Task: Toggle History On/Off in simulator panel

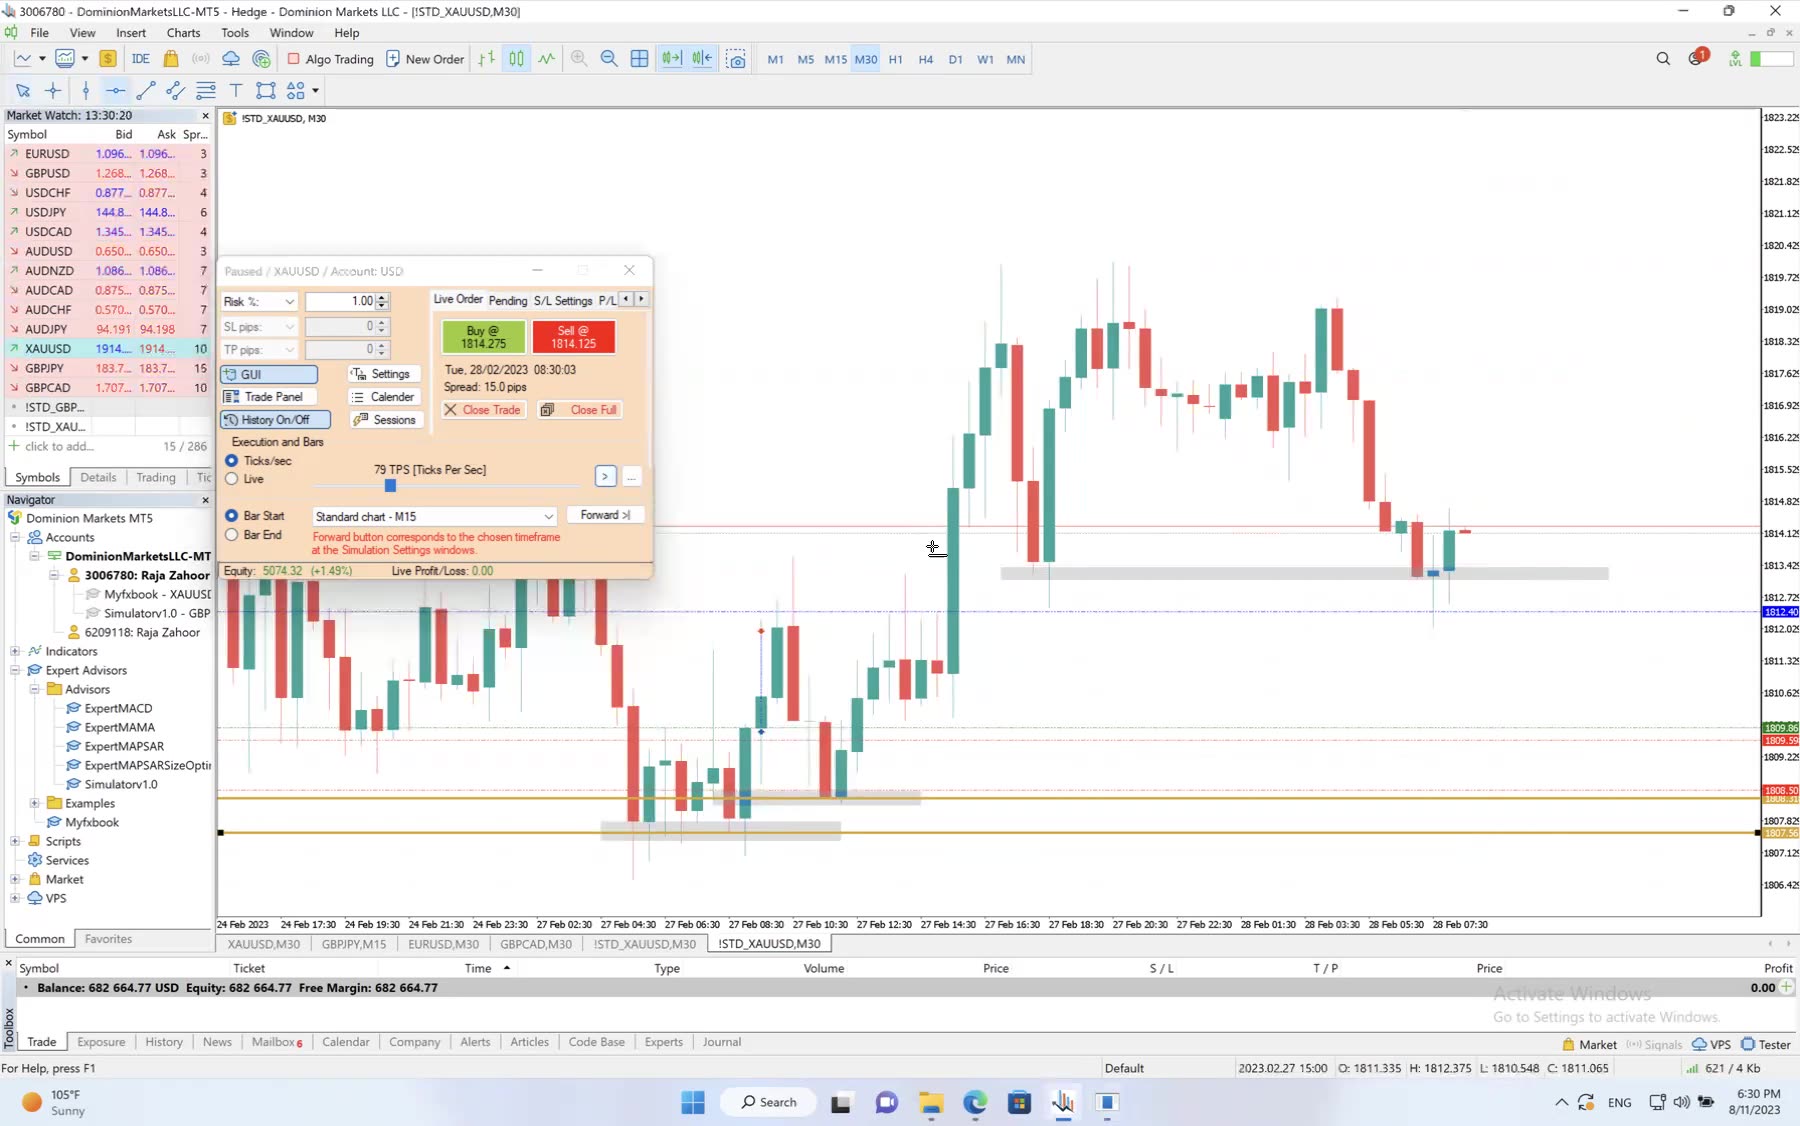Action: pos(275,420)
